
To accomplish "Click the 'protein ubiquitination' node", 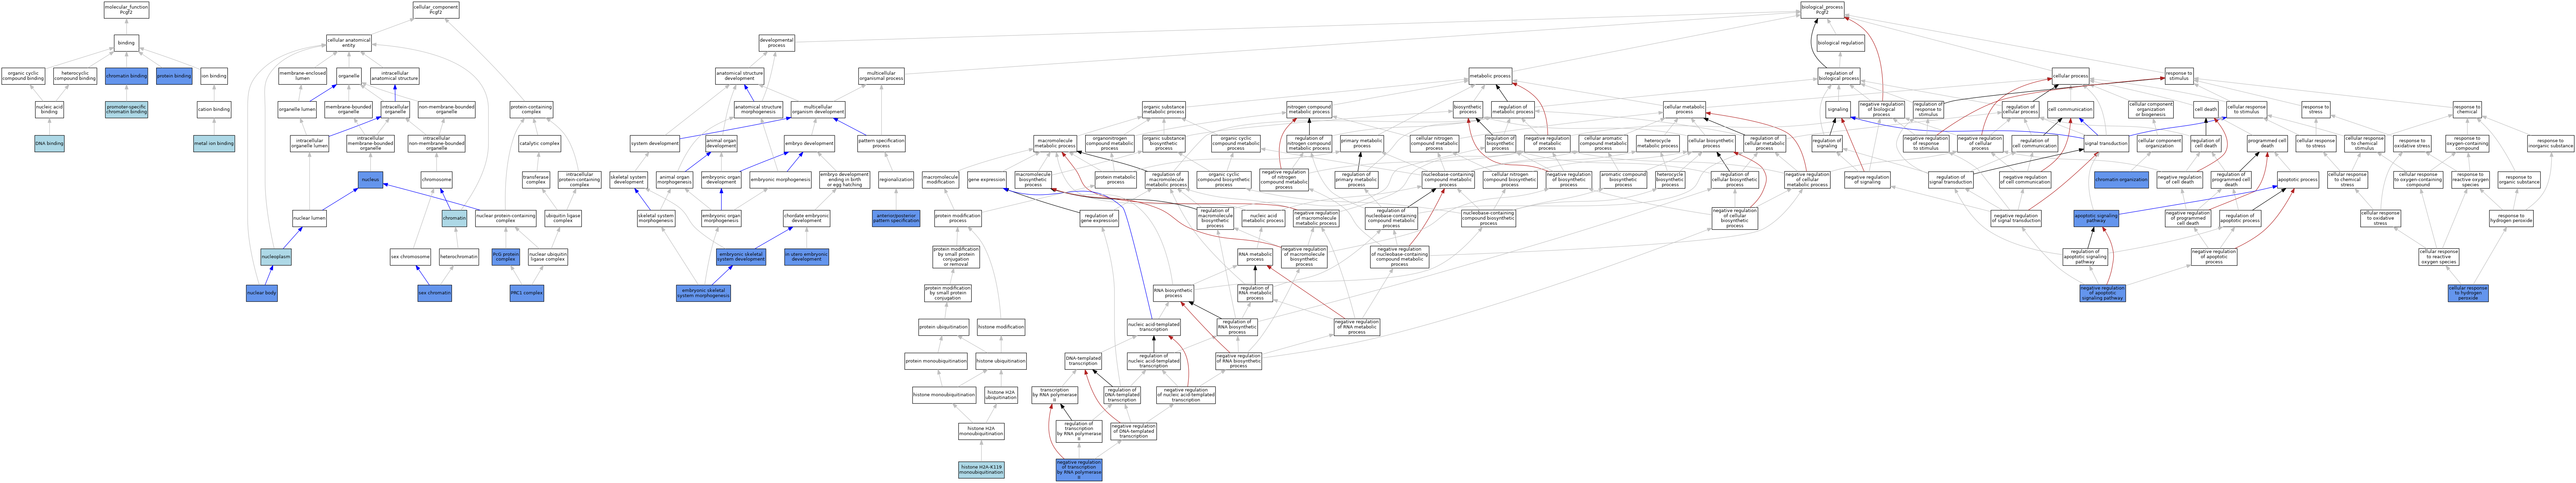I will [943, 327].
